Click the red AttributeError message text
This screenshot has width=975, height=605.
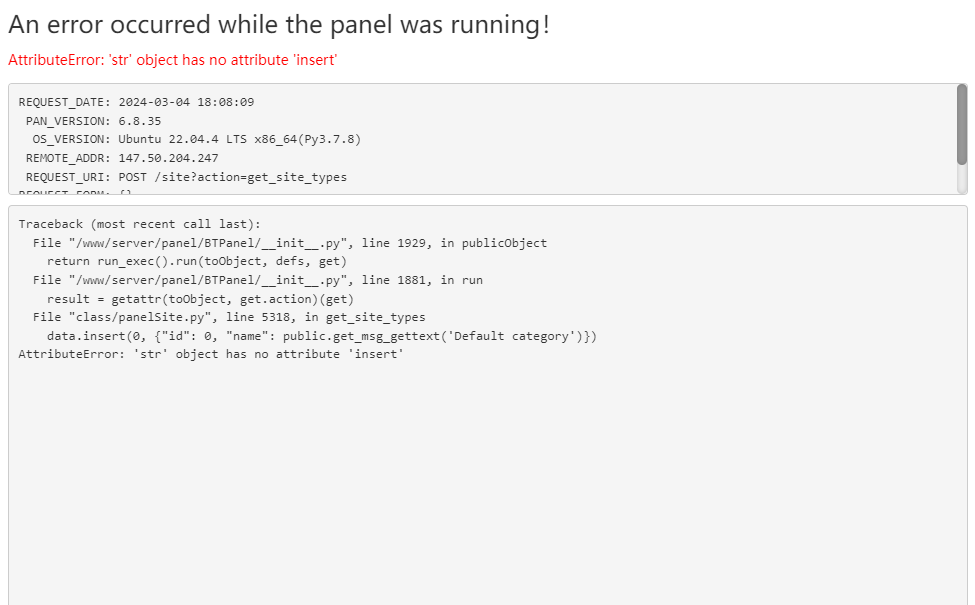pyautogui.click(x=172, y=60)
